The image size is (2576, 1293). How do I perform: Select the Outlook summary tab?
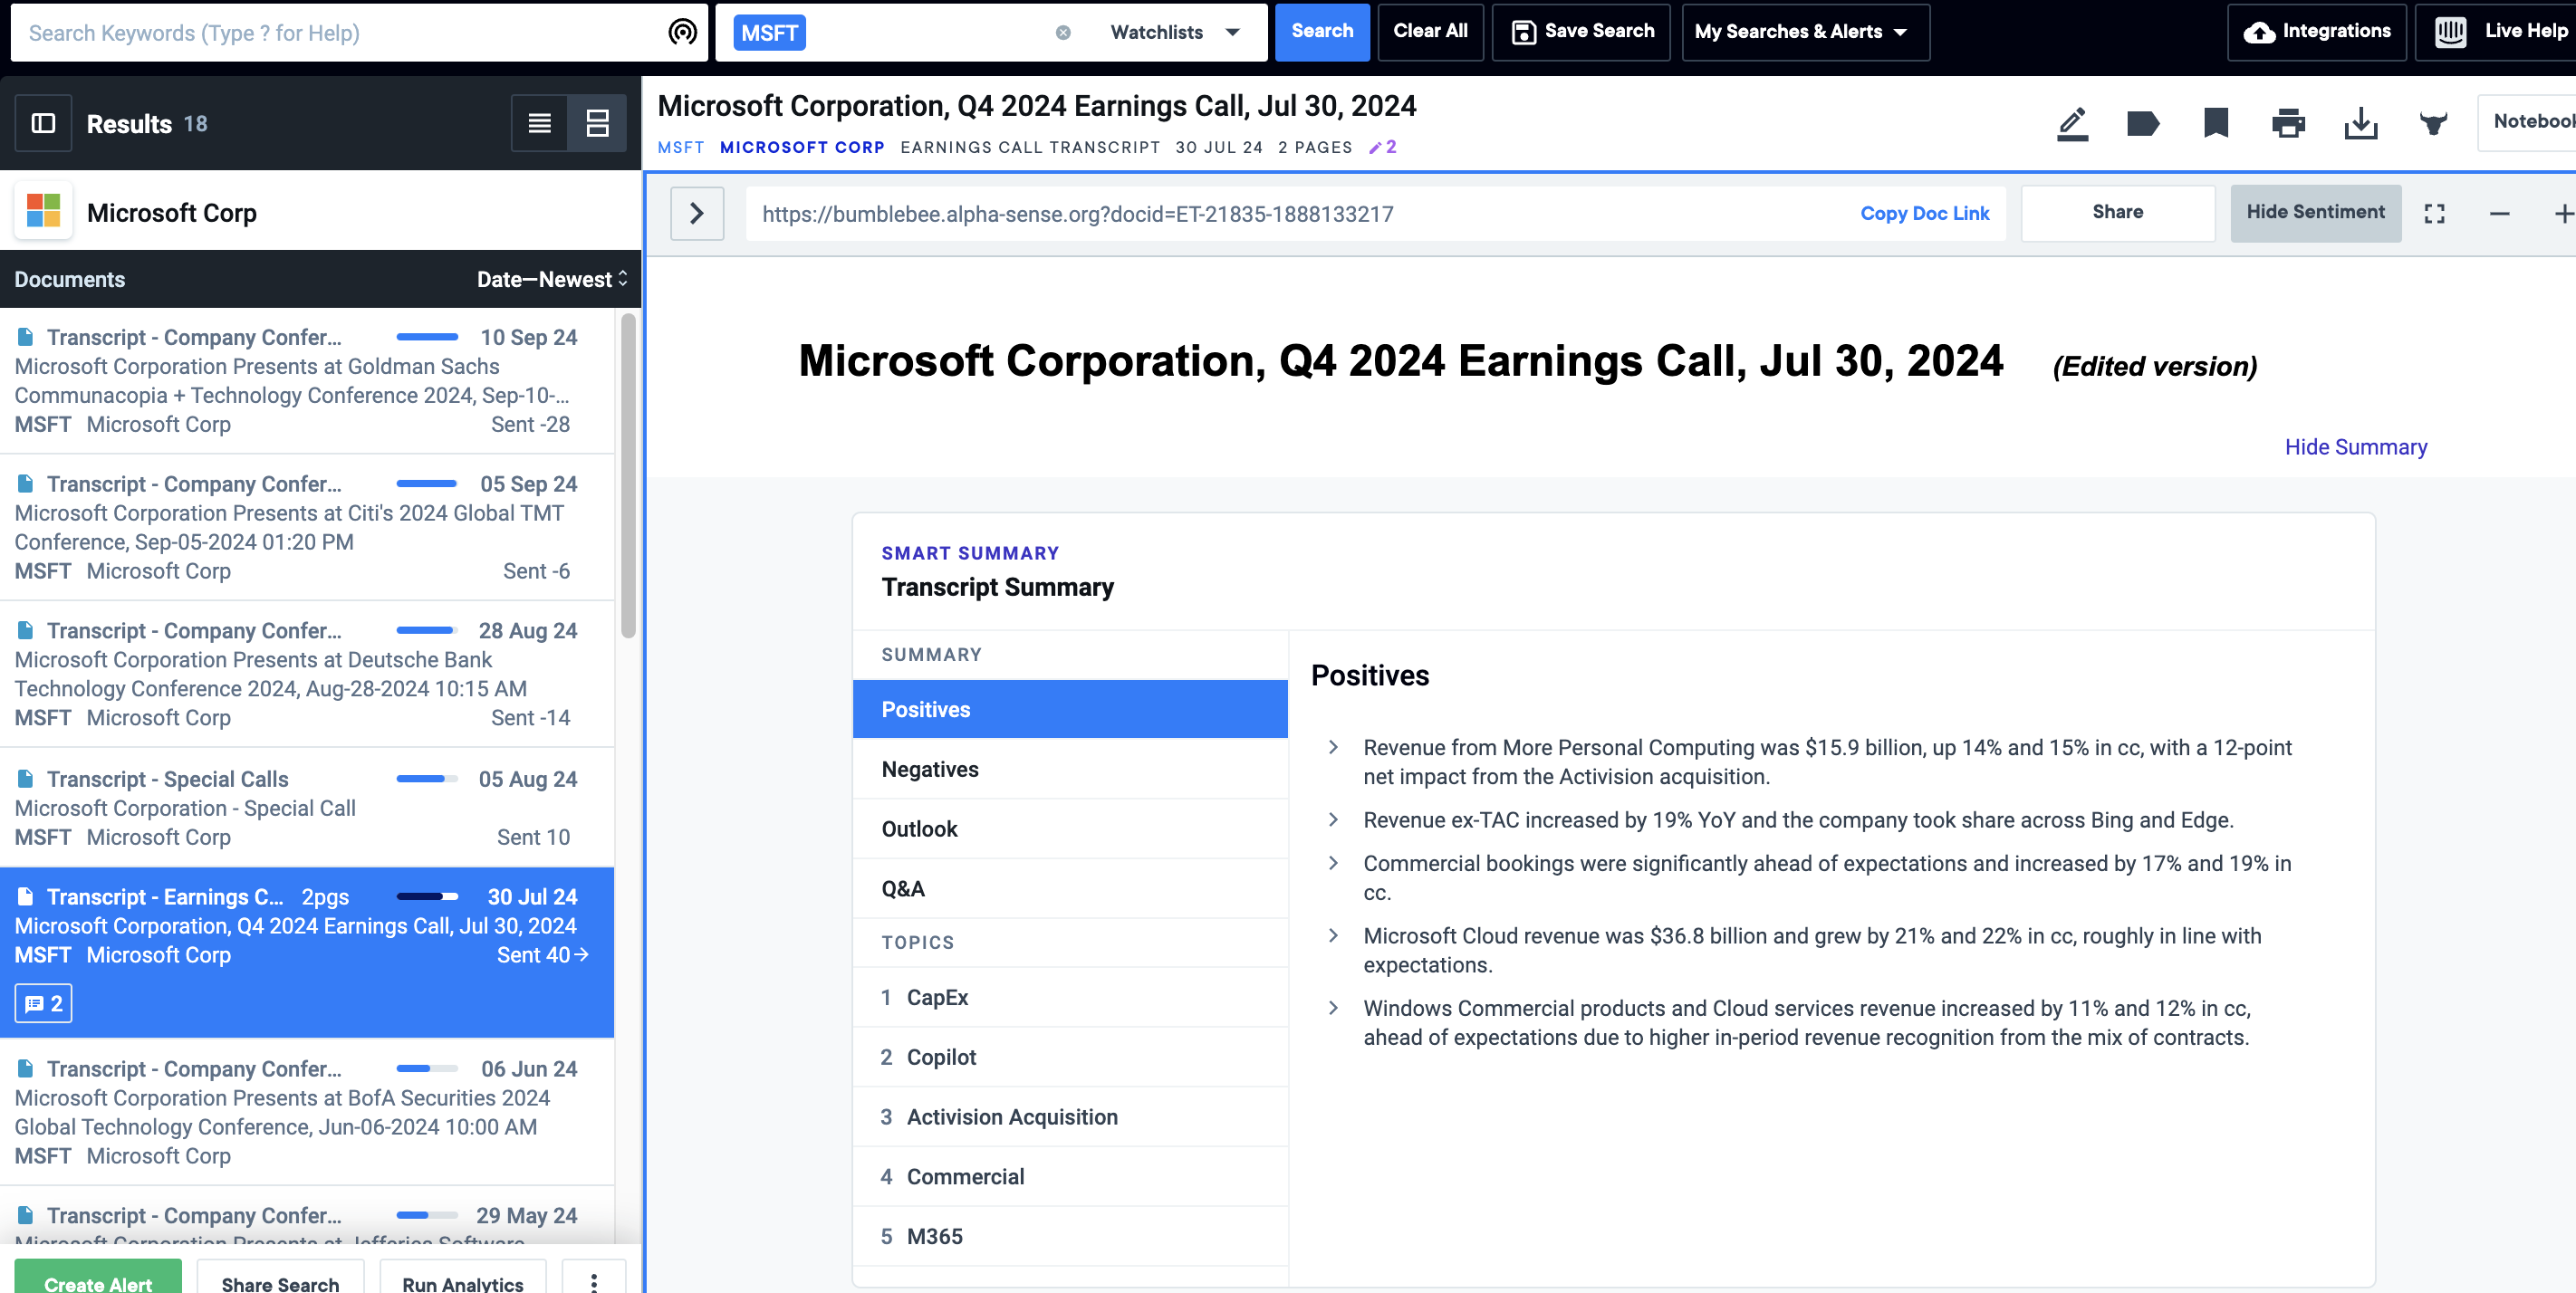pyautogui.click(x=1070, y=829)
